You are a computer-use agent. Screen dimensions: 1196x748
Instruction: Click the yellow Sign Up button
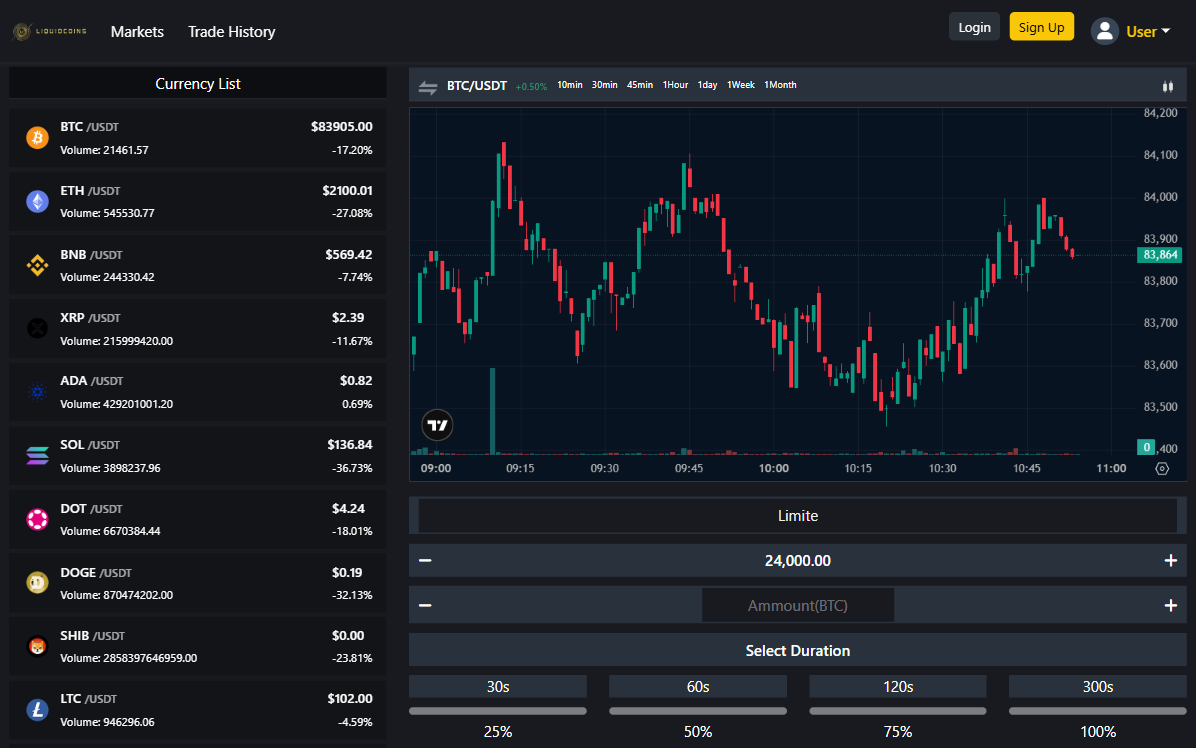pyautogui.click(x=1041, y=27)
